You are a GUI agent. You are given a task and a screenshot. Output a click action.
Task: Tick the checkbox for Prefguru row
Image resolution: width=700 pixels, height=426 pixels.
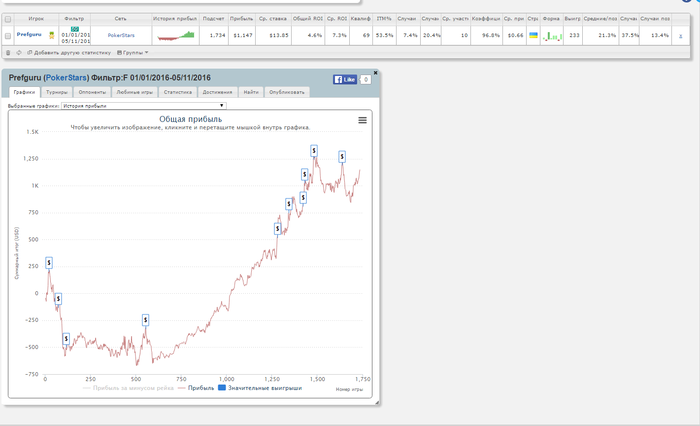tap(8, 36)
